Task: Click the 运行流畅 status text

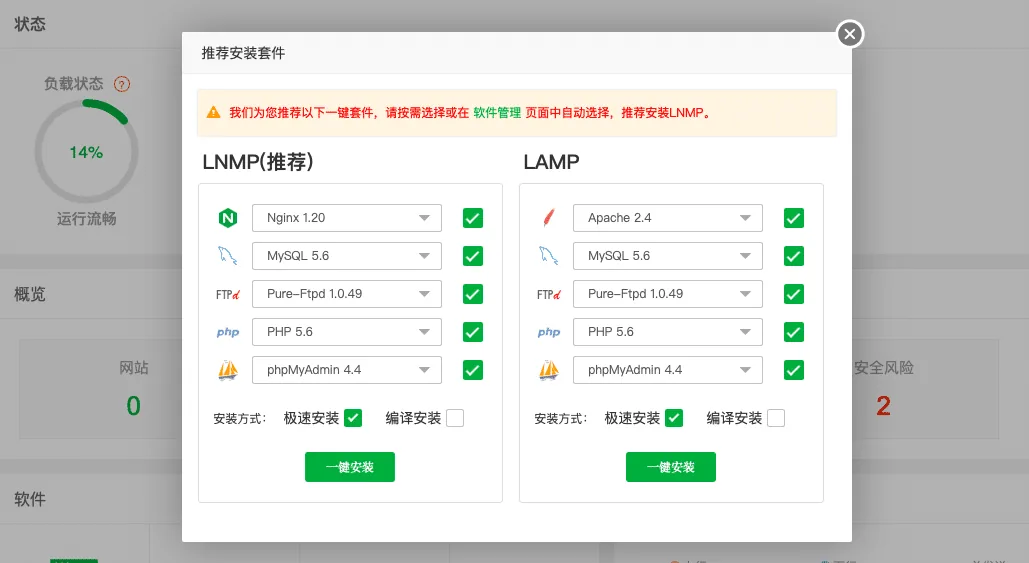Action: click(87, 219)
